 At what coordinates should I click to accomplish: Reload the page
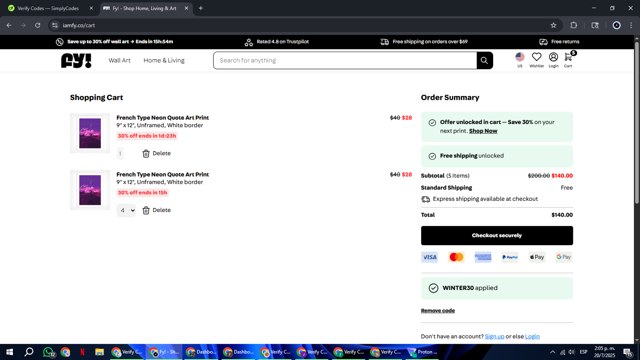coord(38,25)
